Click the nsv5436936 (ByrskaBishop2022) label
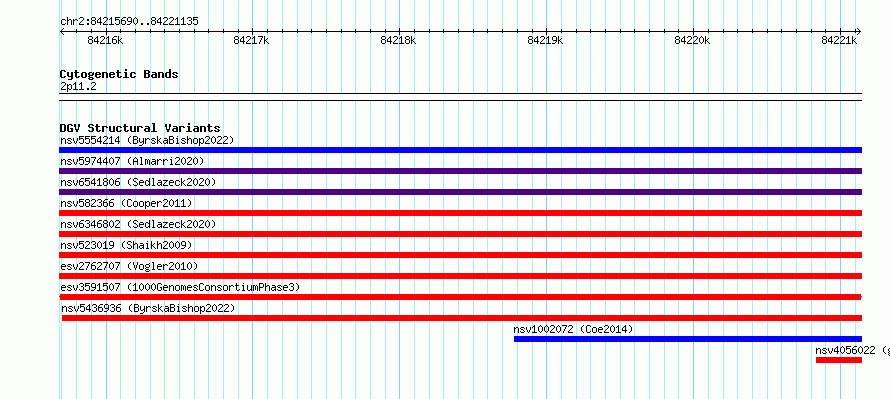Screen dimensions: 890x399 (x=148, y=308)
